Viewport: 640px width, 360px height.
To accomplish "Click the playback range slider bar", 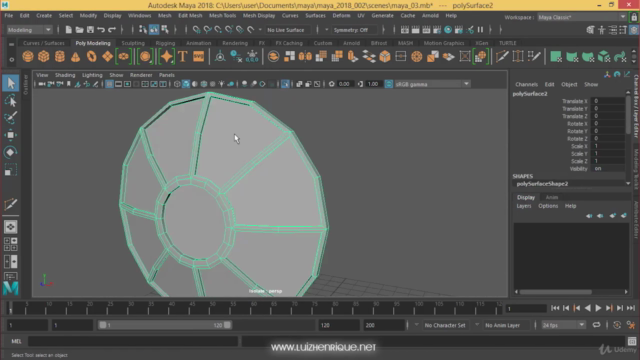I will click(165, 325).
